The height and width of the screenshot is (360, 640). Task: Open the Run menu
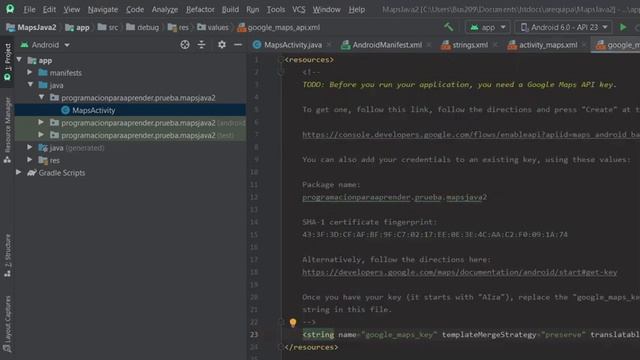coord(253,9)
